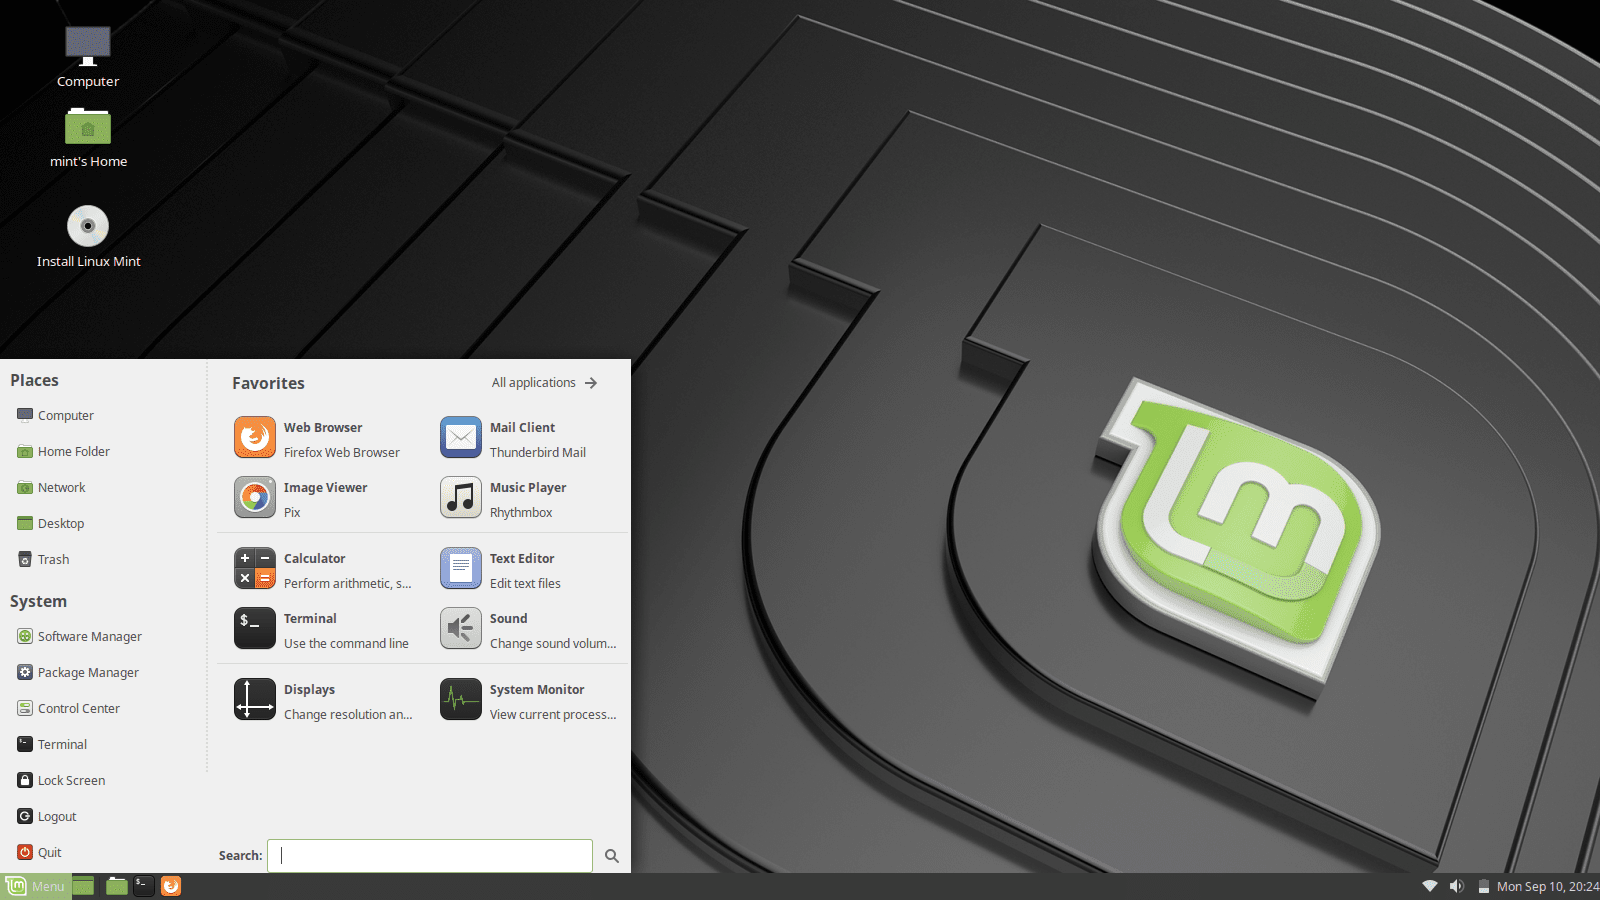Click the Show Desktop icon in the panel
The height and width of the screenshot is (900, 1600).
coord(84,886)
